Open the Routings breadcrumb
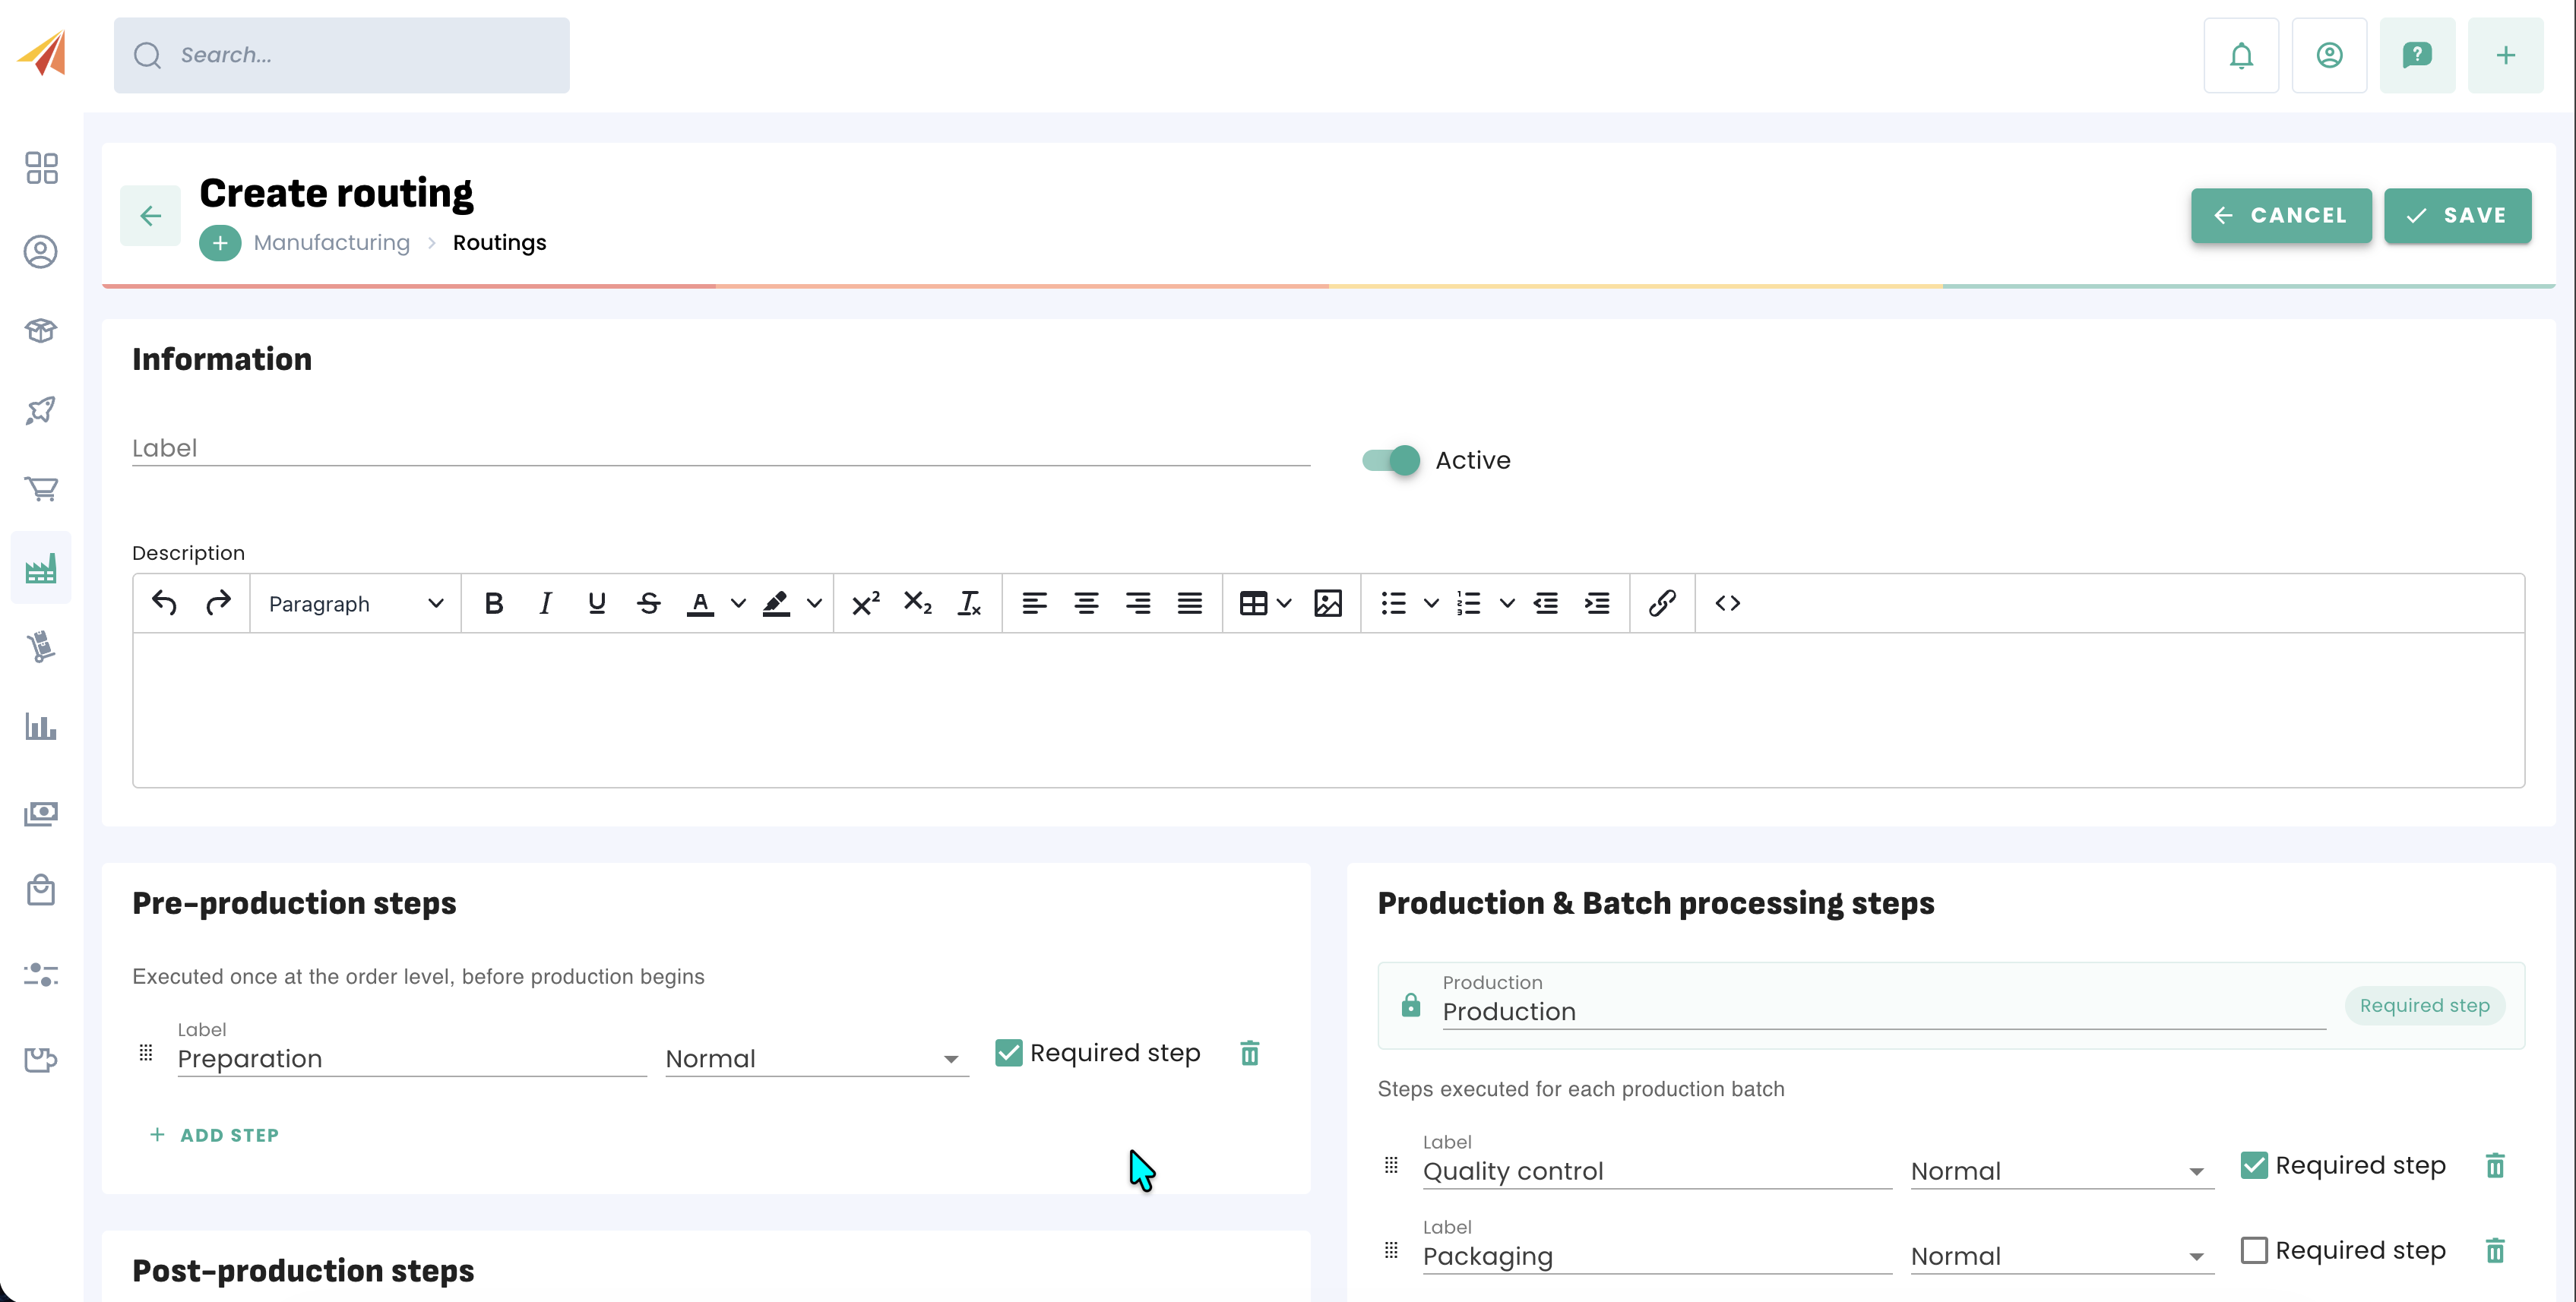 click(499, 243)
